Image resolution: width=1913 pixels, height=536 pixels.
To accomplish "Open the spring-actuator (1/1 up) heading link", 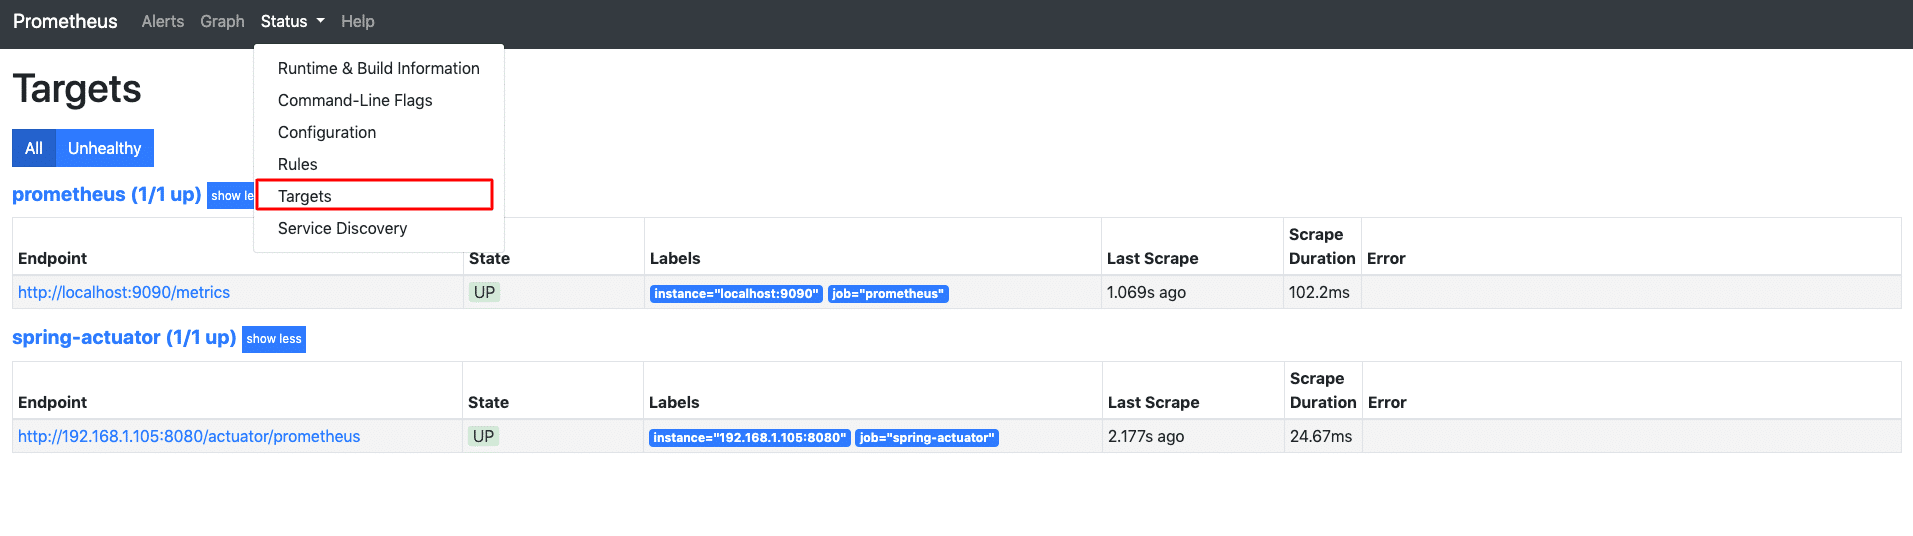I will [124, 337].
